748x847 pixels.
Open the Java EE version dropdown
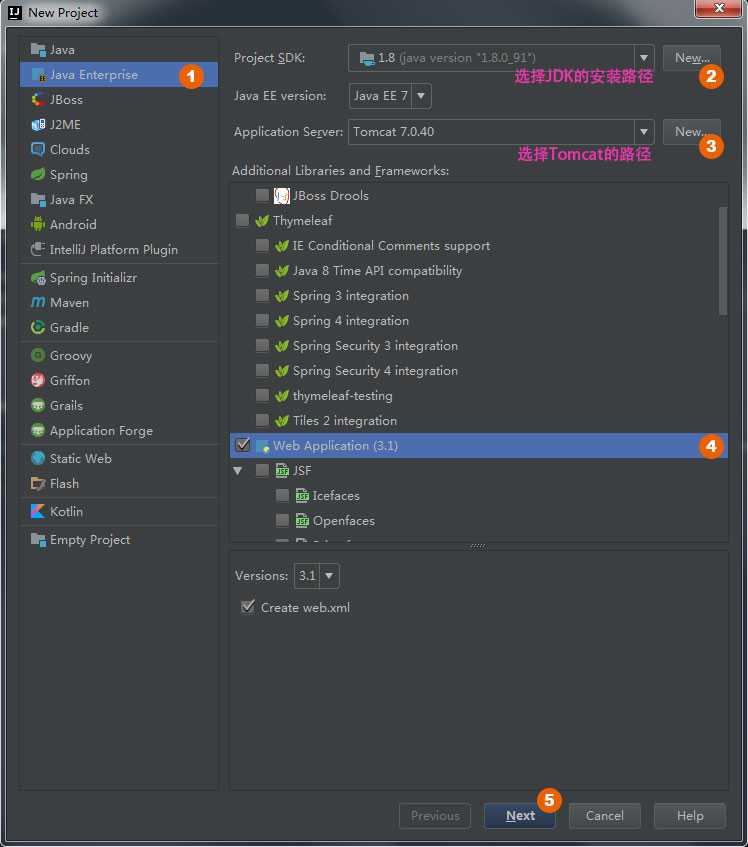click(x=390, y=96)
